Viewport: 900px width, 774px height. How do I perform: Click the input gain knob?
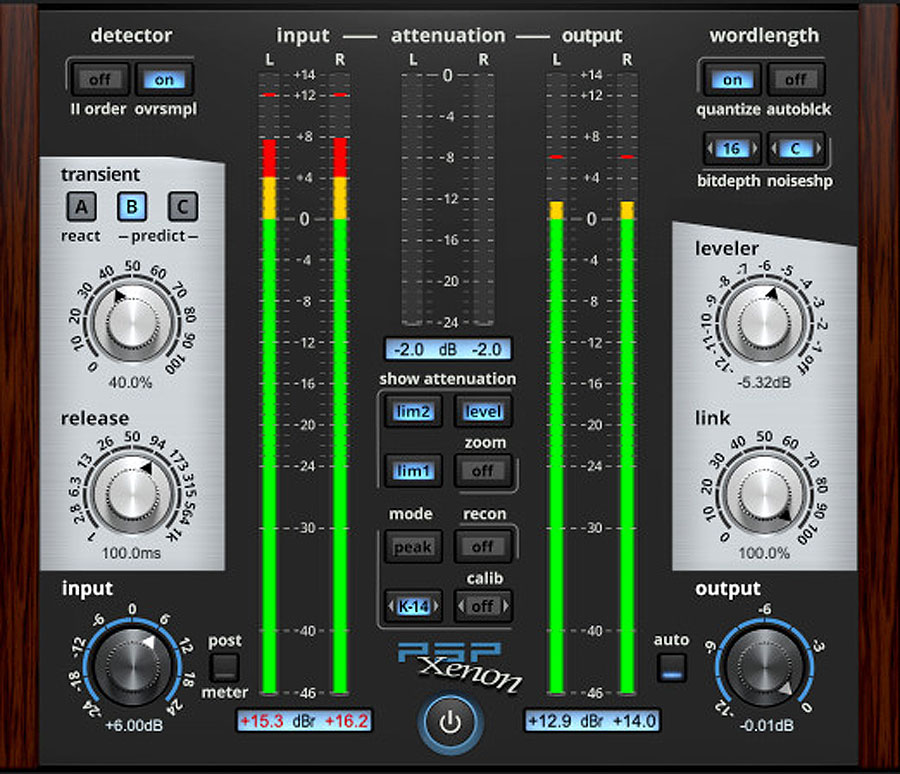point(131,666)
